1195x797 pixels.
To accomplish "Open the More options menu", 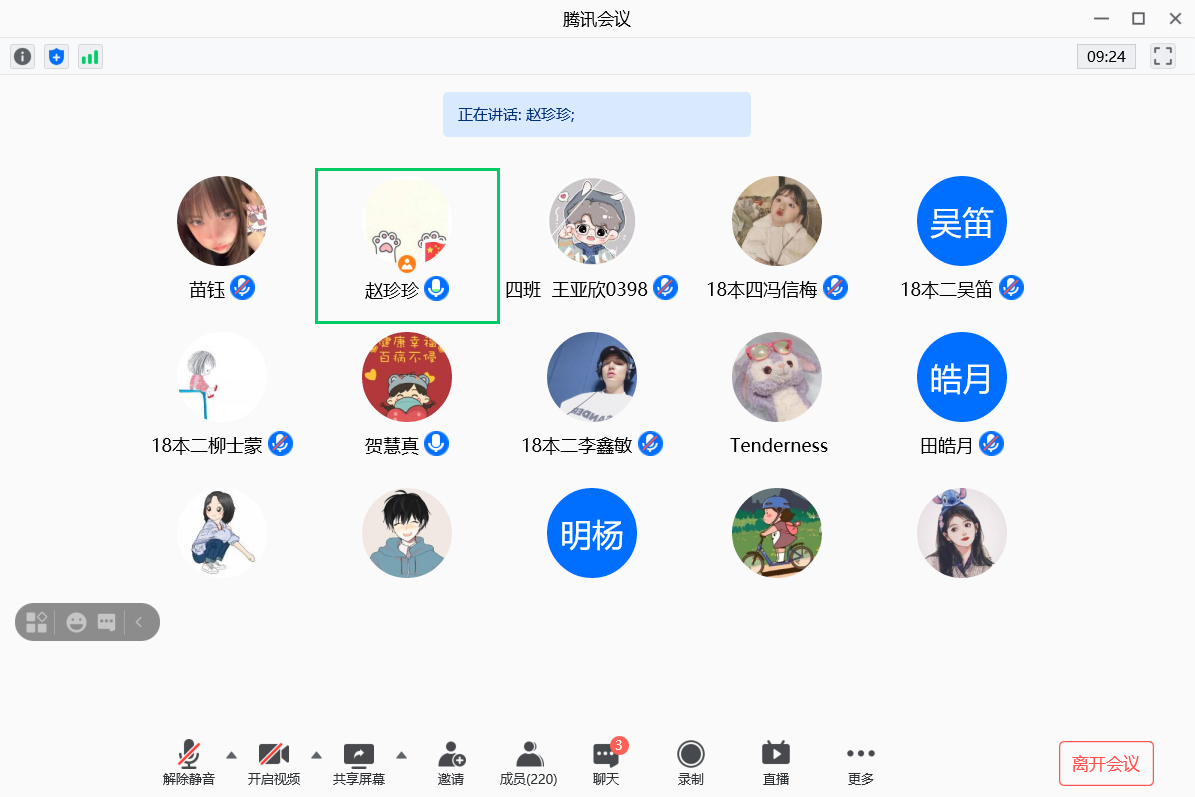I will pos(860,763).
